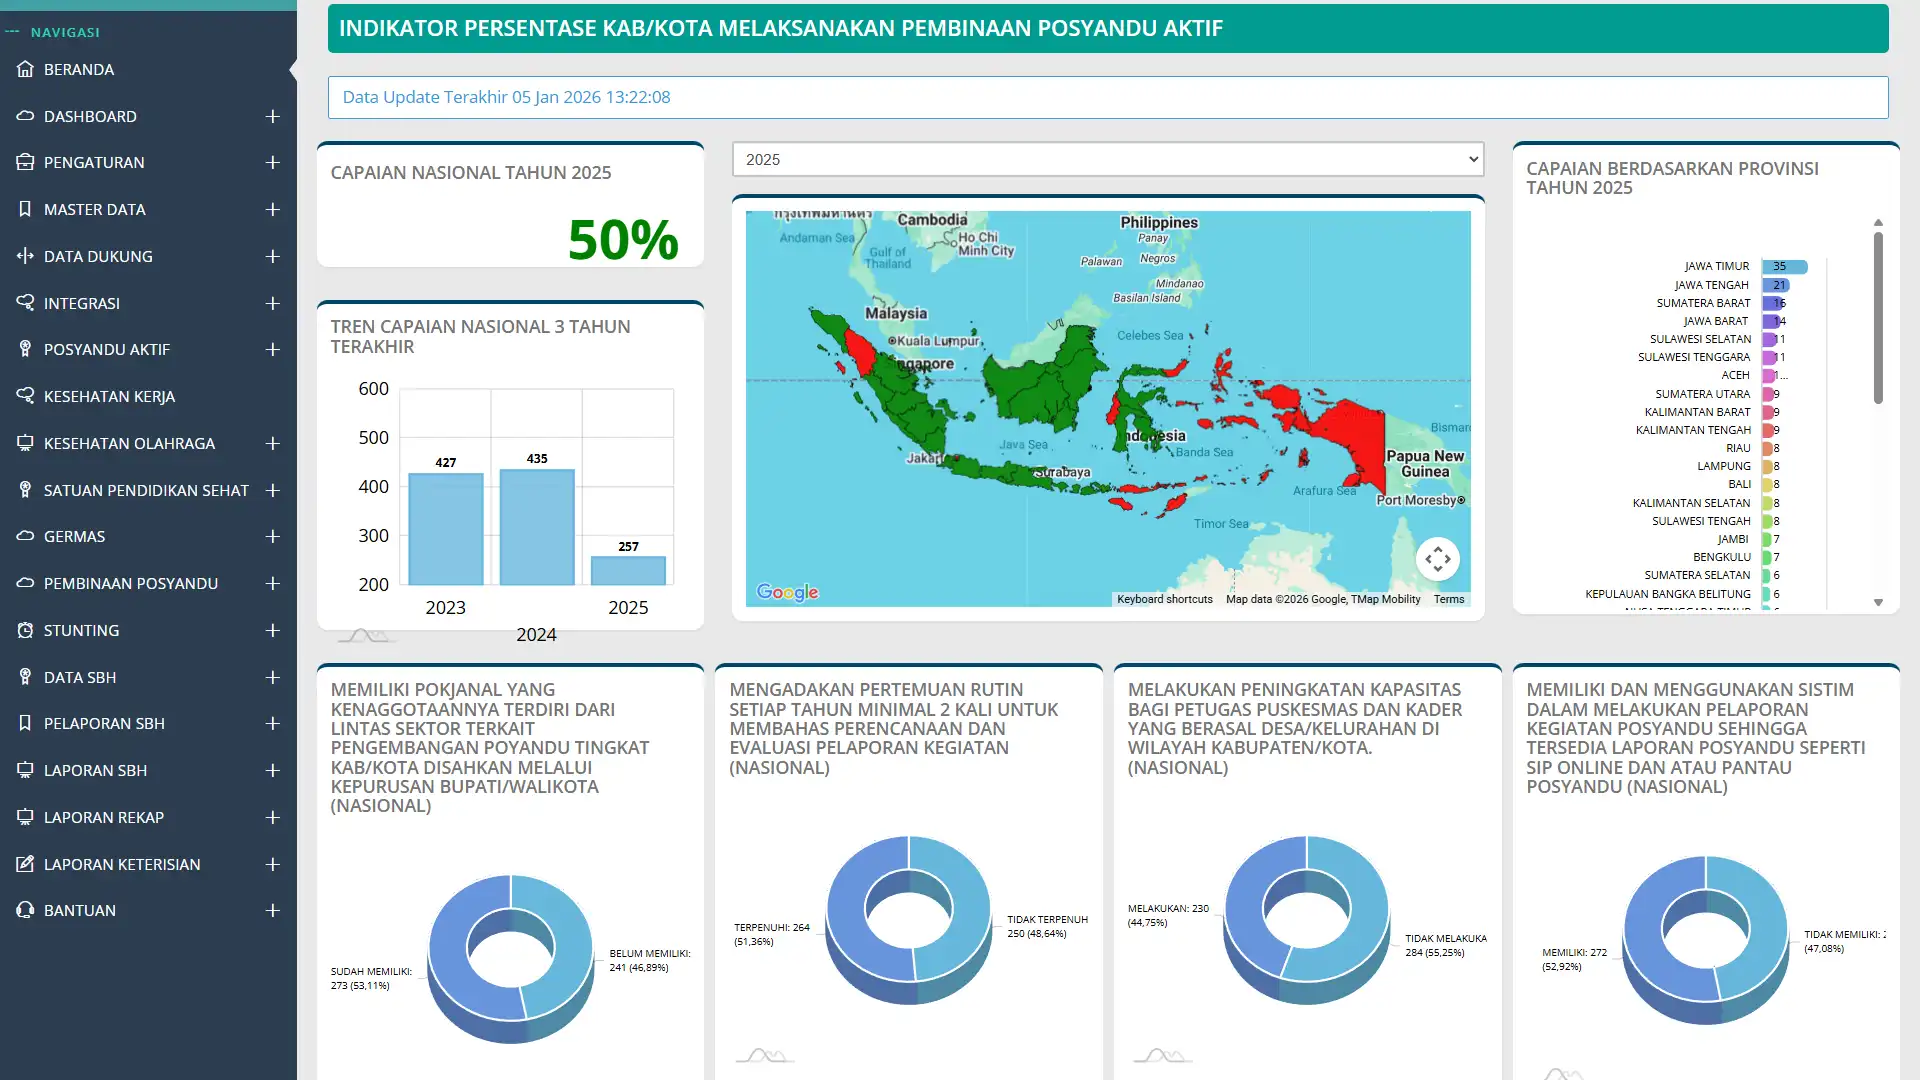The height and width of the screenshot is (1080, 1920).
Task: Click the home icon beside BERANDA
Action: [25, 69]
